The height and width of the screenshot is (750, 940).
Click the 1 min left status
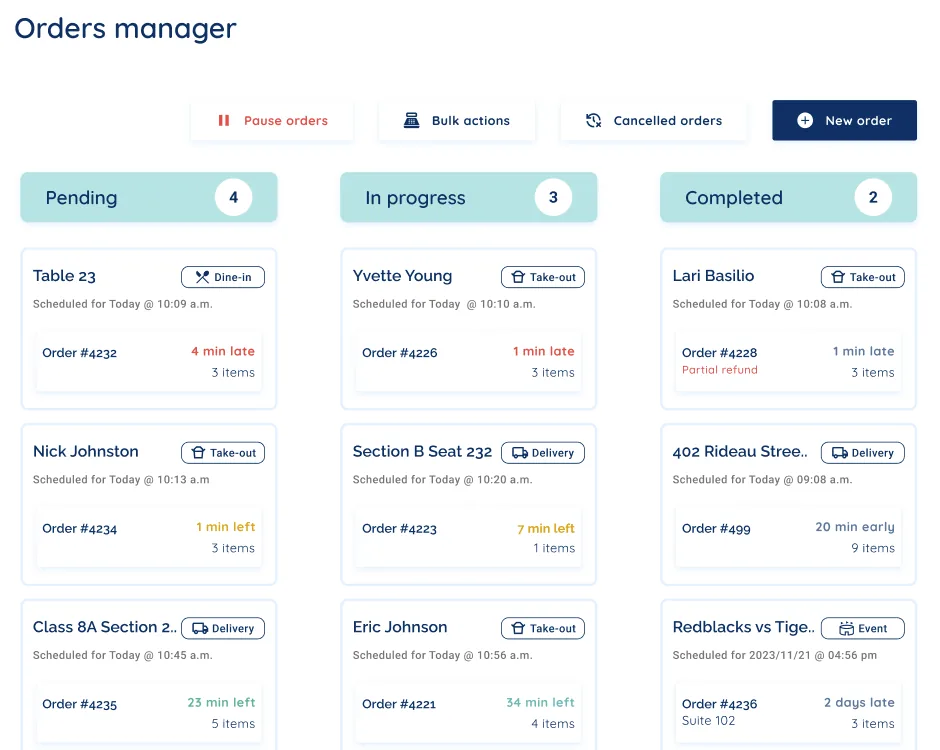point(225,527)
